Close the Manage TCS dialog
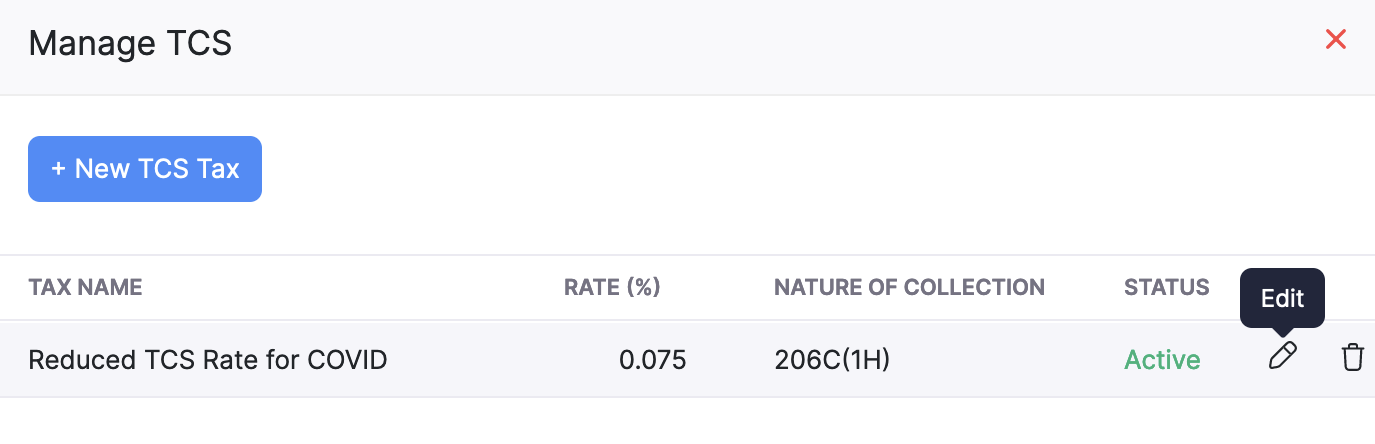1375x444 pixels. click(x=1335, y=40)
